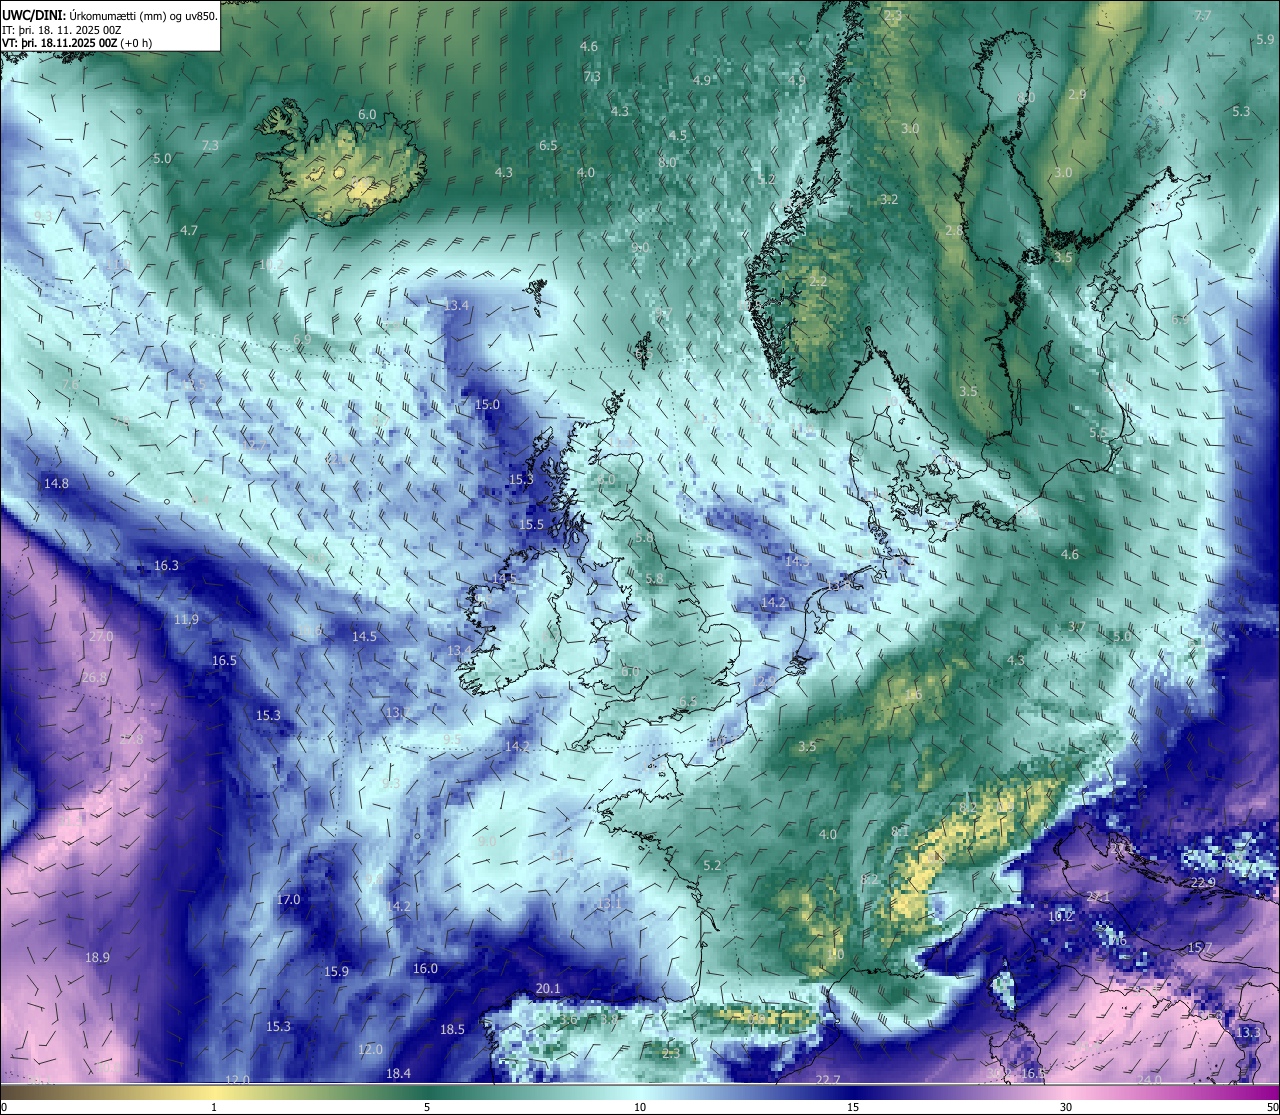Click the 18.5 value on the map

452,1029
